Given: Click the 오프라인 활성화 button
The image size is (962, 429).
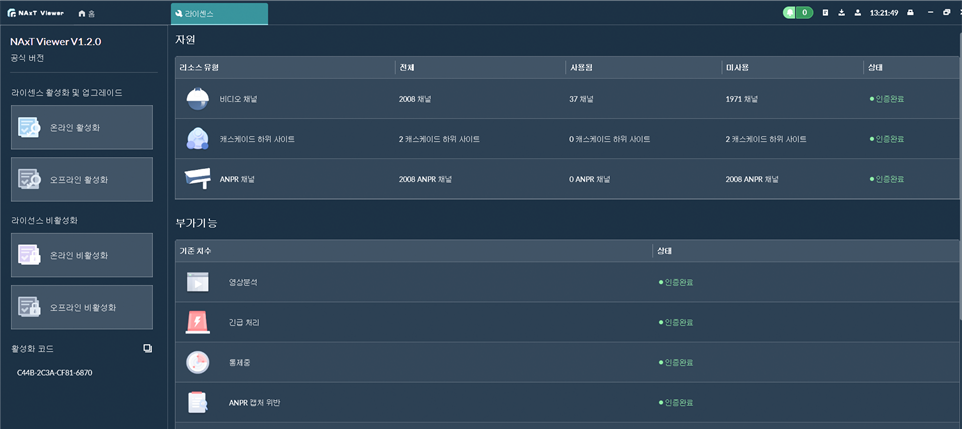Looking at the screenshot, I should point(82,180).
